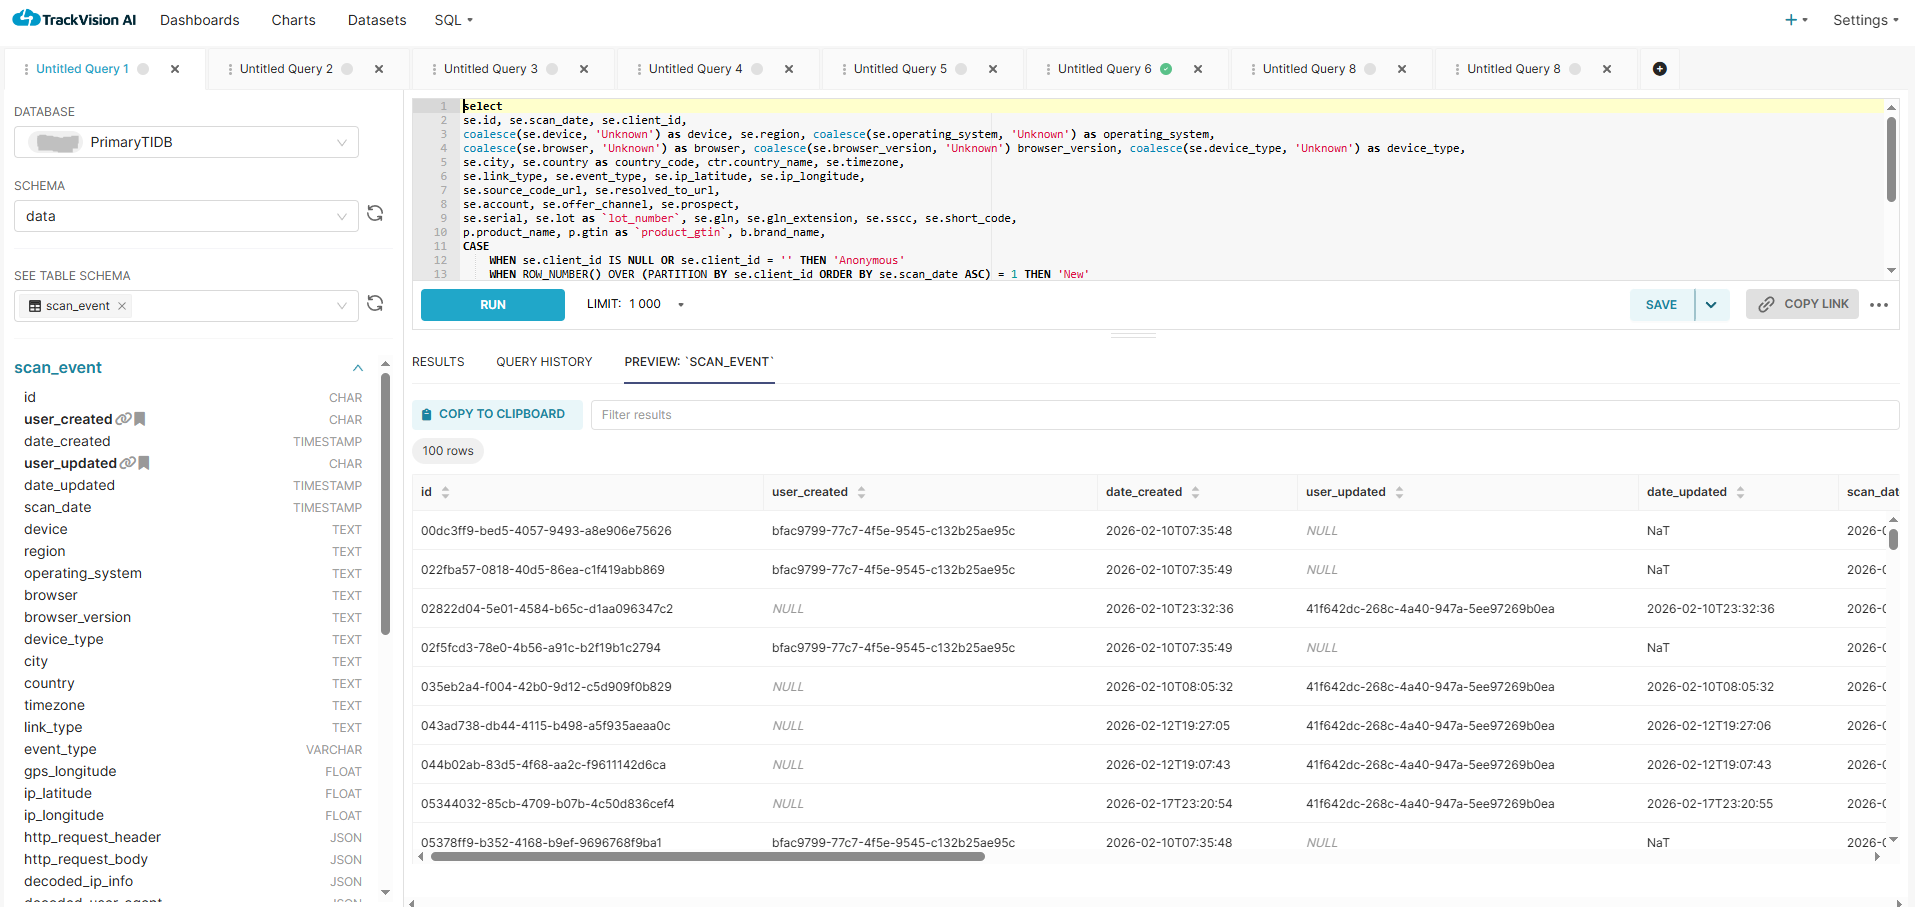This screenshot has width=1915, height=907.
Task: Open the PrimaryTIDB database dropdown
Action: coord(186,142)
